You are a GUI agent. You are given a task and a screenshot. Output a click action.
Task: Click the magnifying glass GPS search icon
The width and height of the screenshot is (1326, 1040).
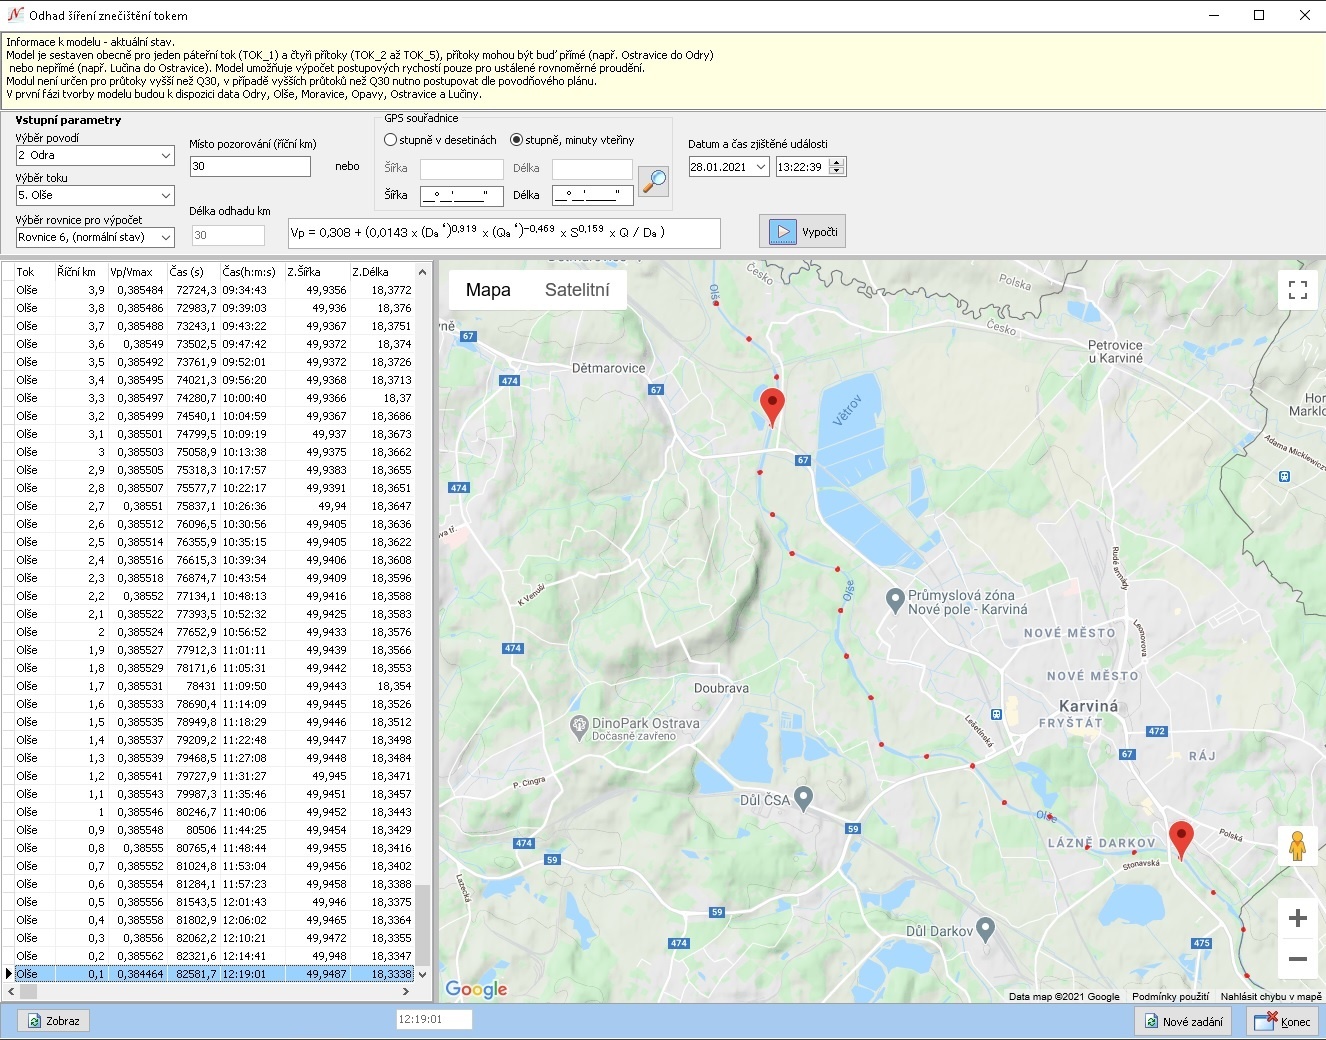tap(653, 181)
